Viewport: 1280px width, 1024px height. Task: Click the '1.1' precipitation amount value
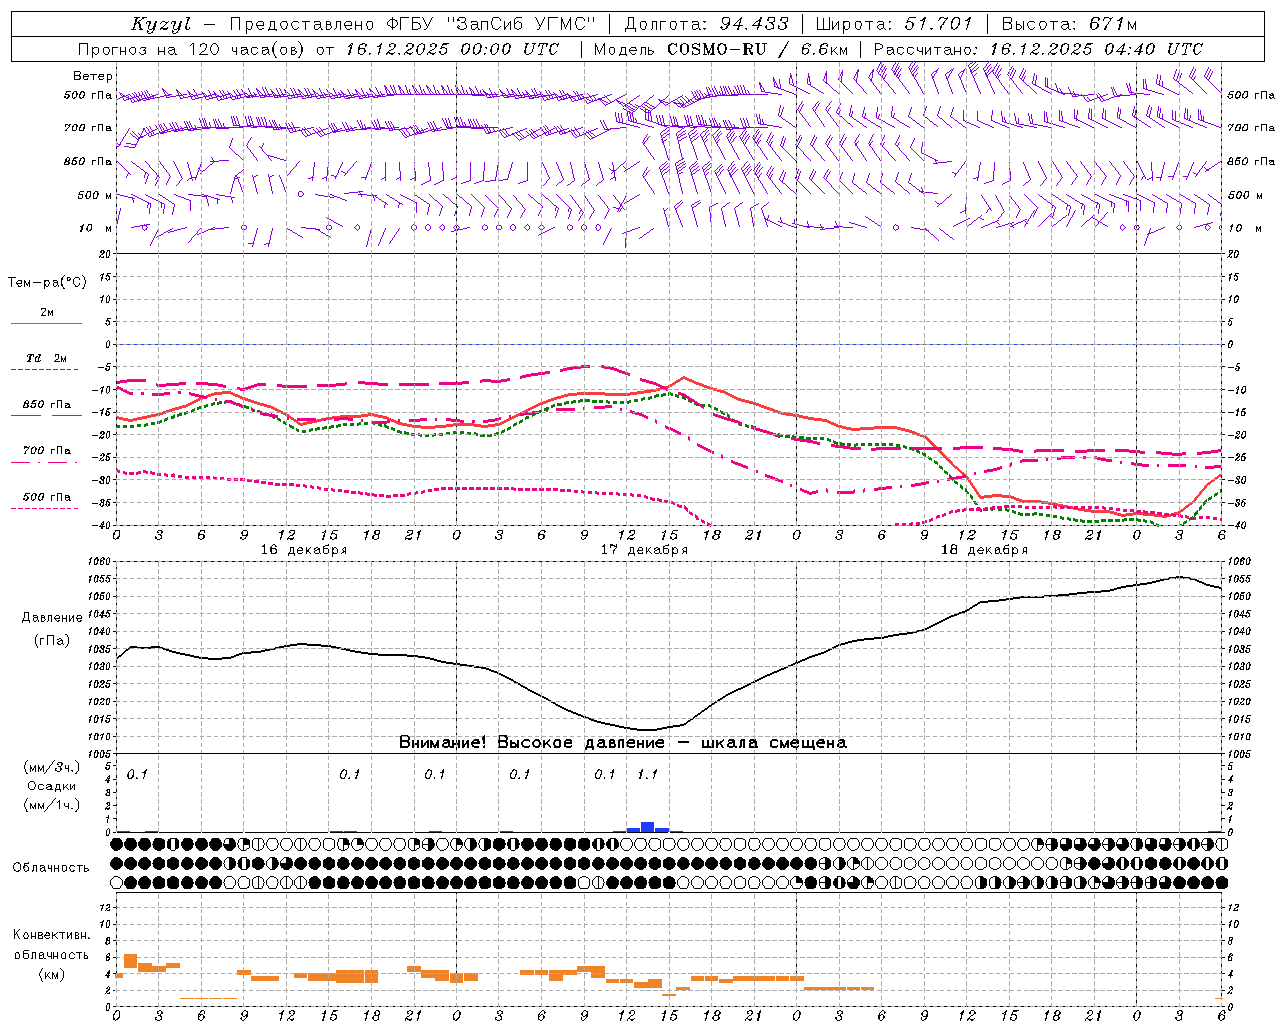tap(648, 774)
